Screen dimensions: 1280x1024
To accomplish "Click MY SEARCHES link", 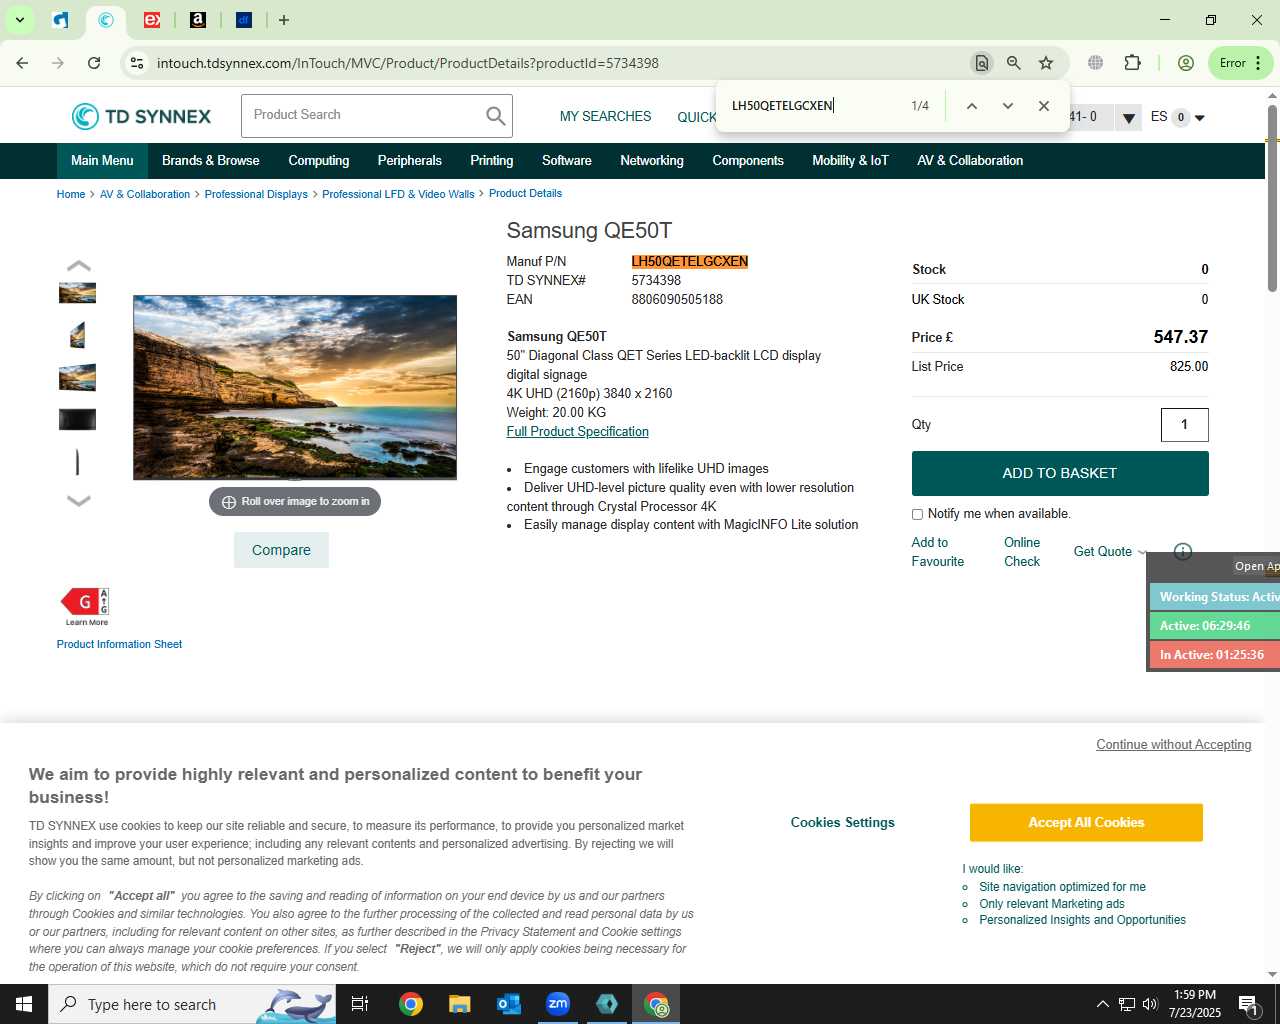I will 605,117.
